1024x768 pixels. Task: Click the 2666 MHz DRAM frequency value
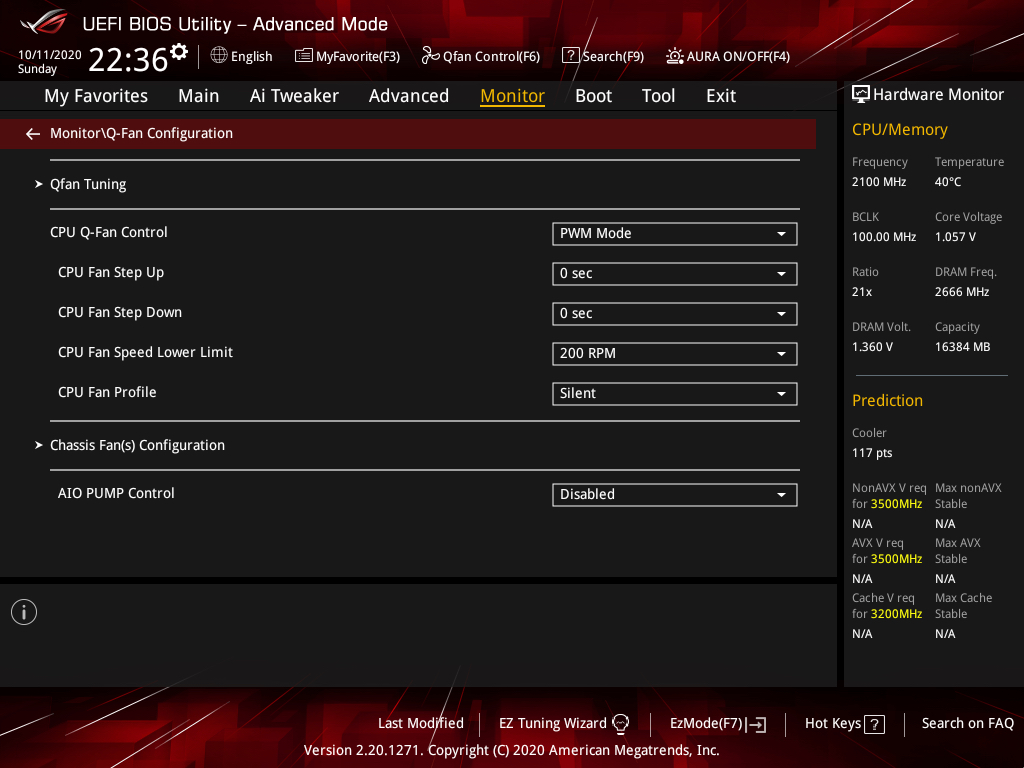tap(961, 292)
